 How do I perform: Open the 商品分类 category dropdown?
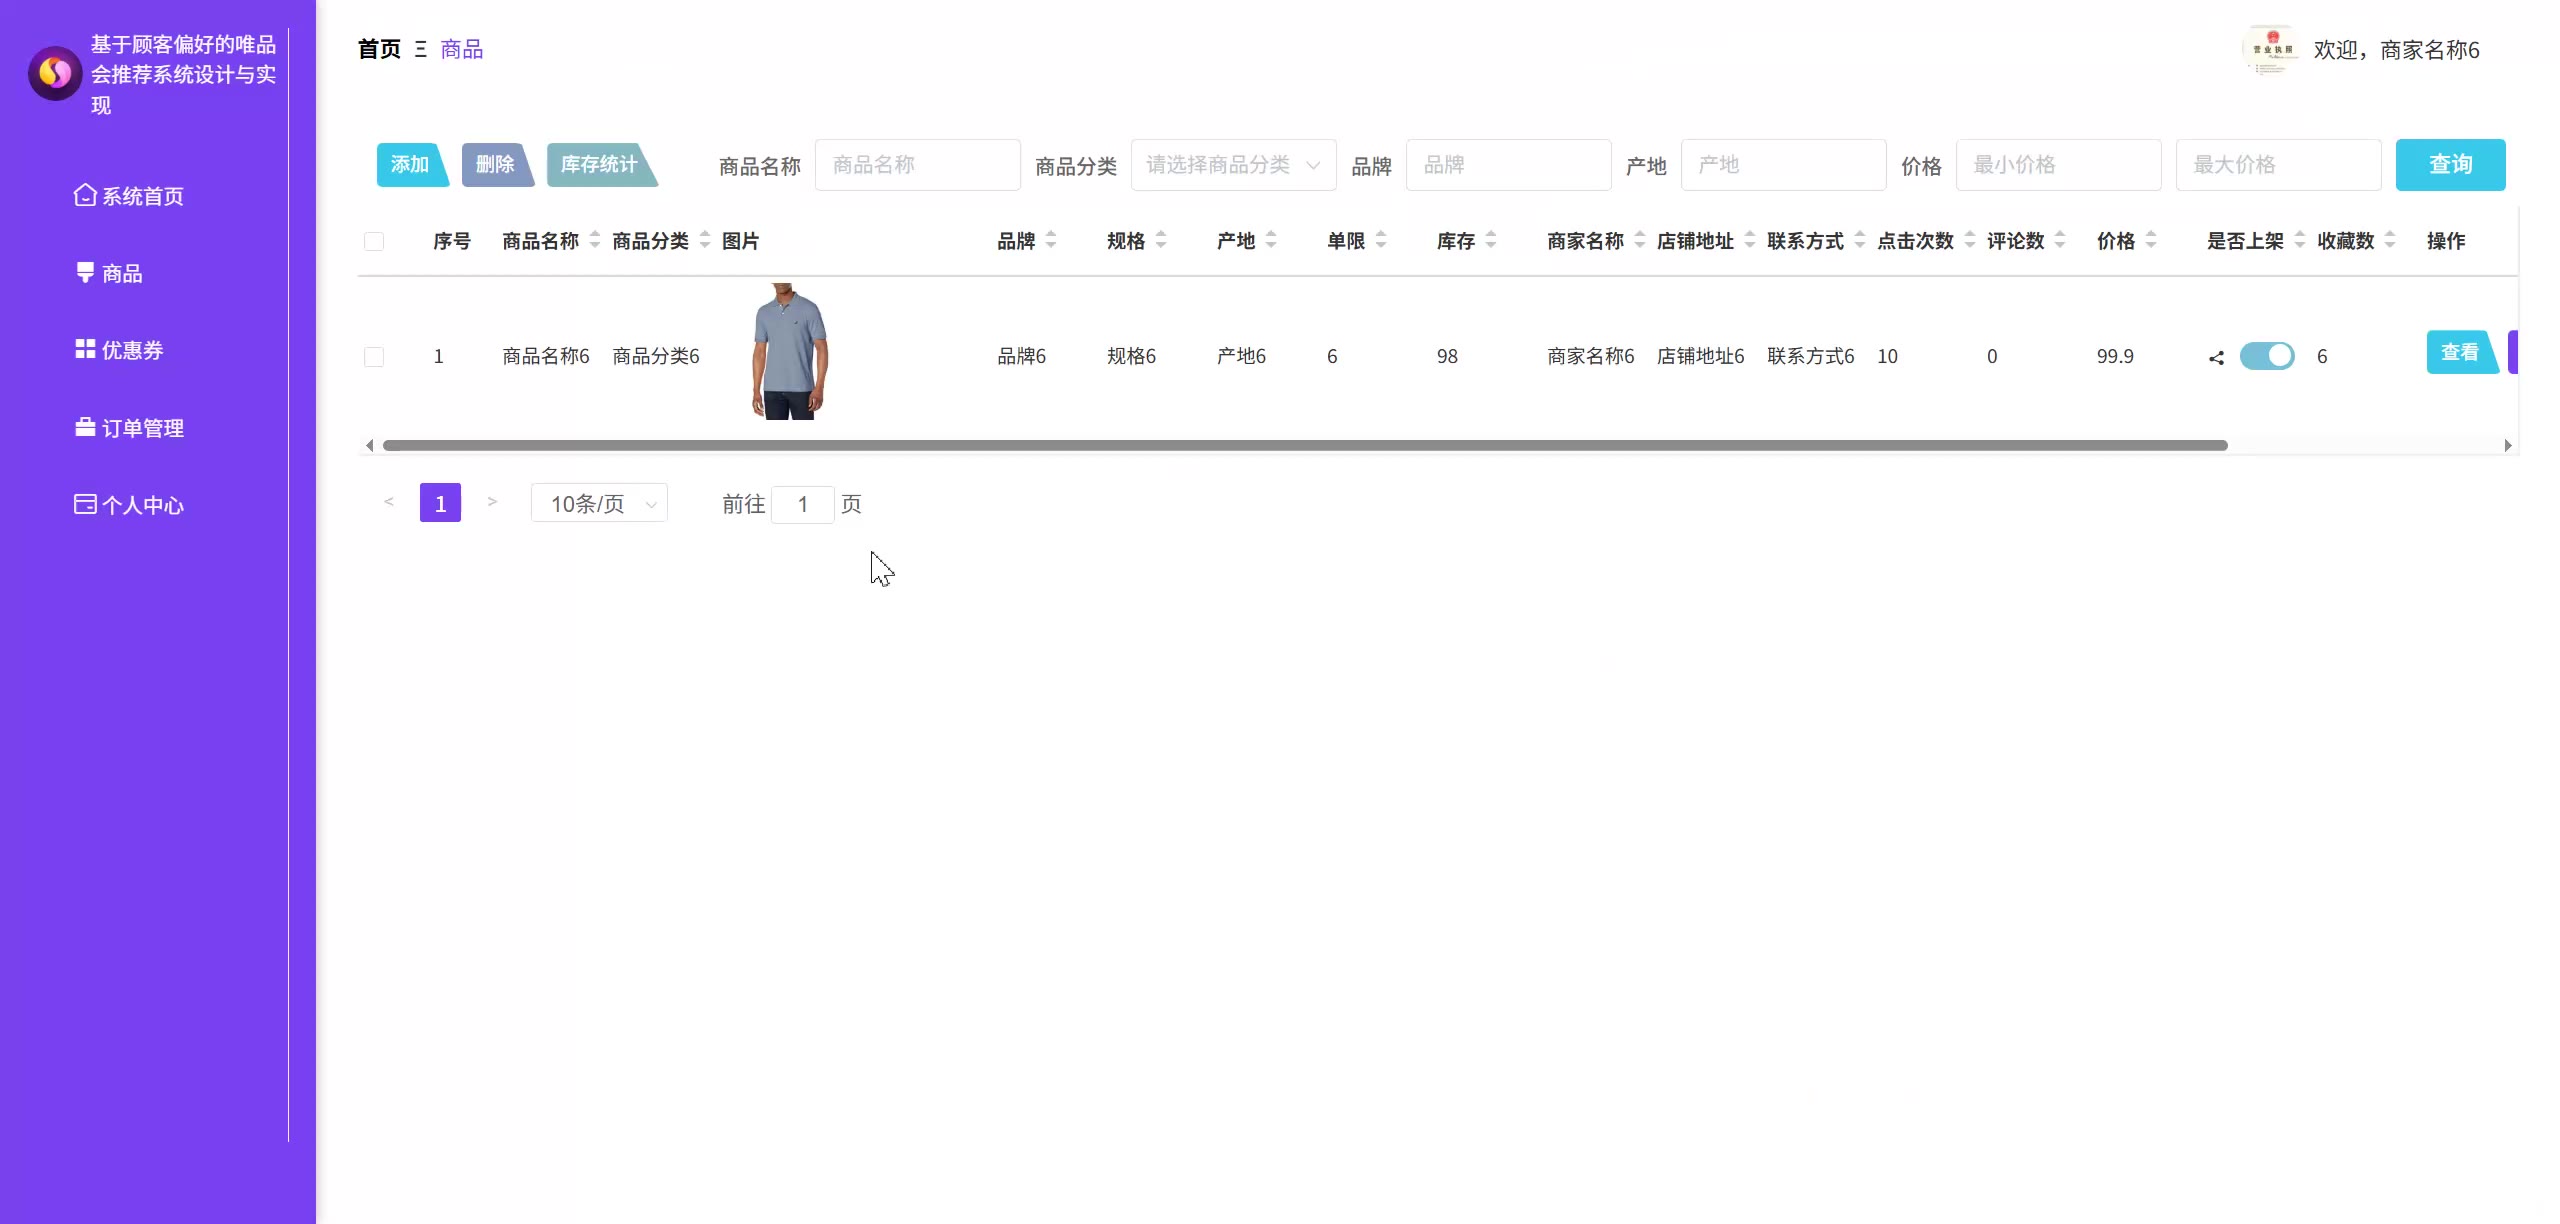coord(1232,165)
